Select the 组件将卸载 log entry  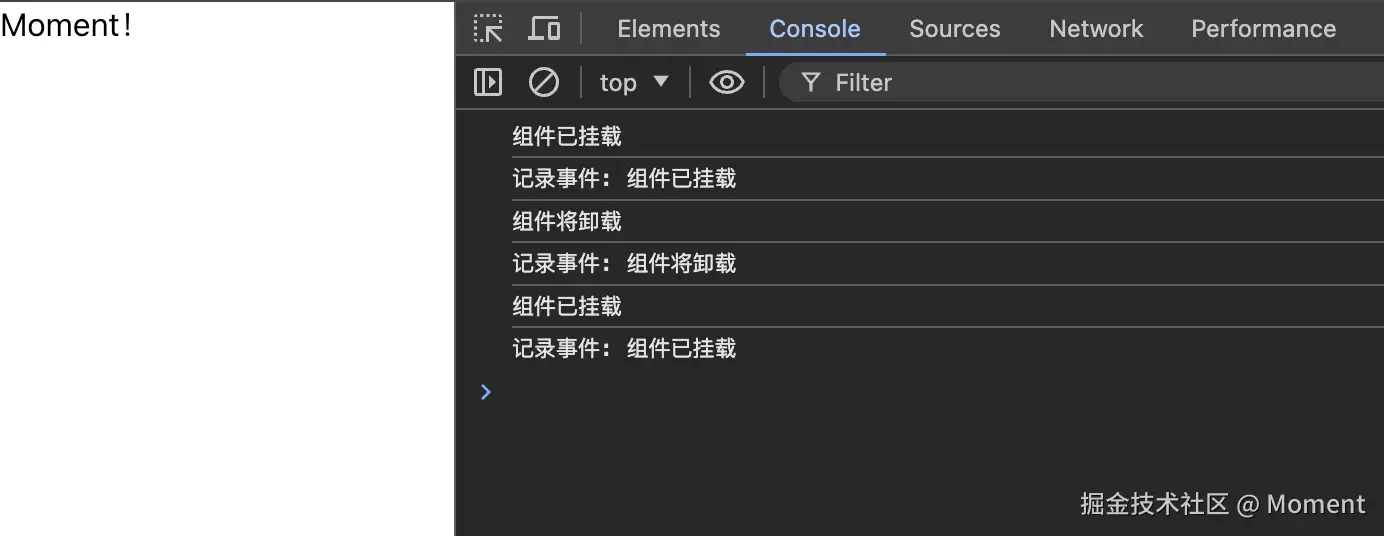click(567, 221)
